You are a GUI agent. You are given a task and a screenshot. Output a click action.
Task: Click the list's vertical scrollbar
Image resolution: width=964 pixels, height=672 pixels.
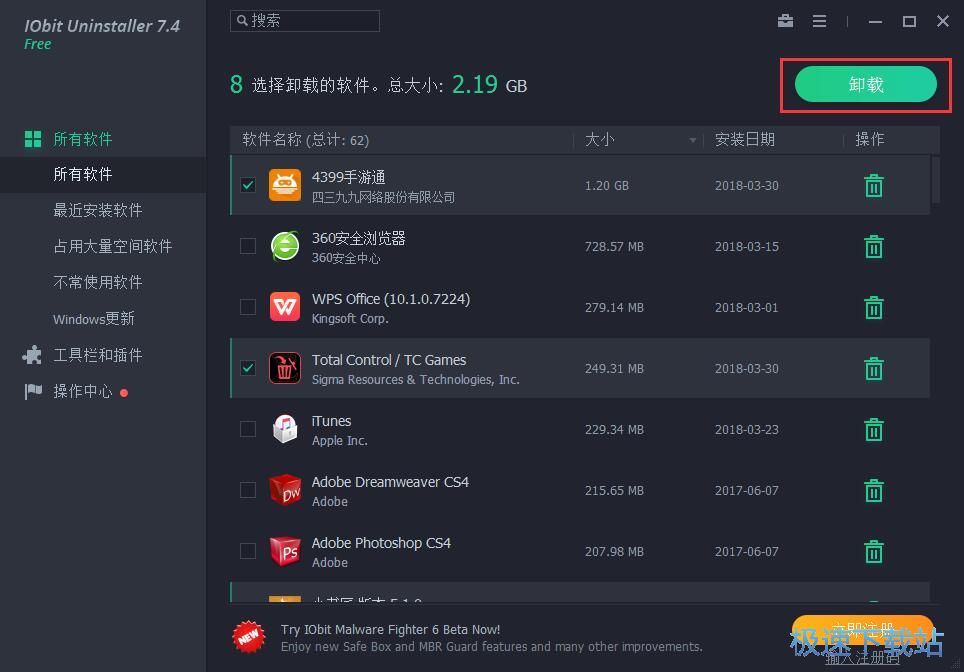coord(936,180)
